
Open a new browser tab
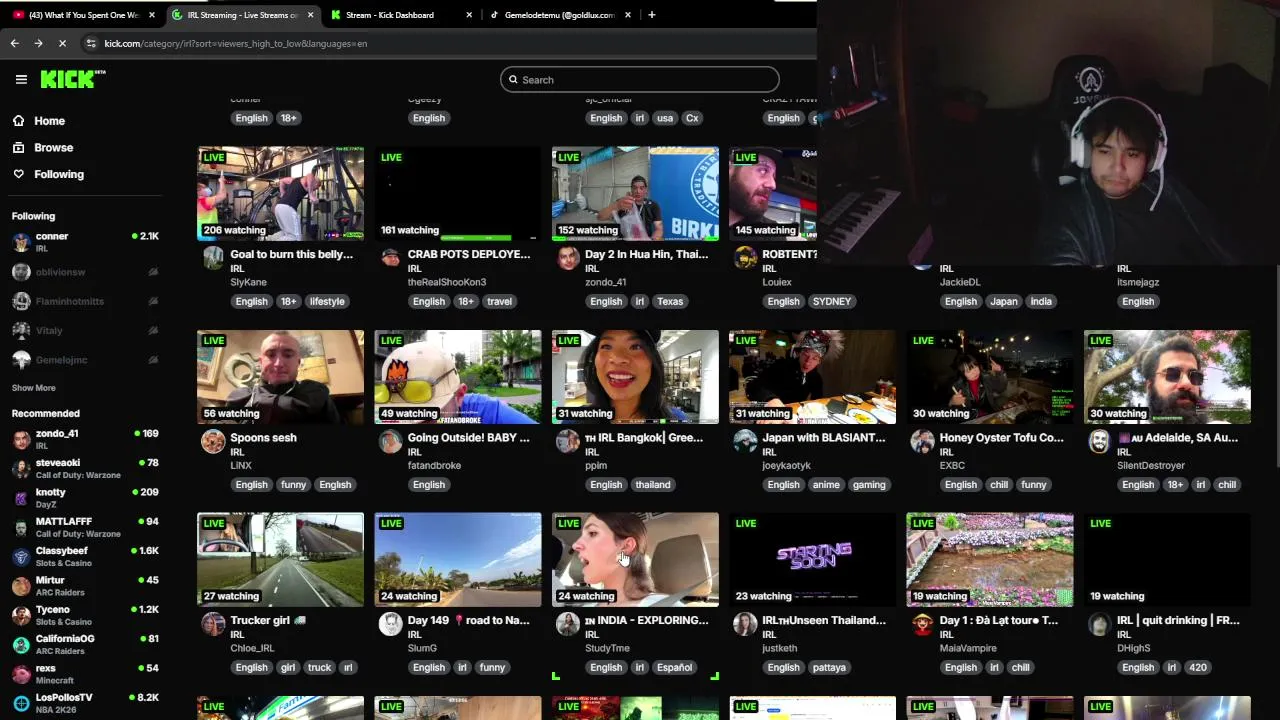(652, 15)
